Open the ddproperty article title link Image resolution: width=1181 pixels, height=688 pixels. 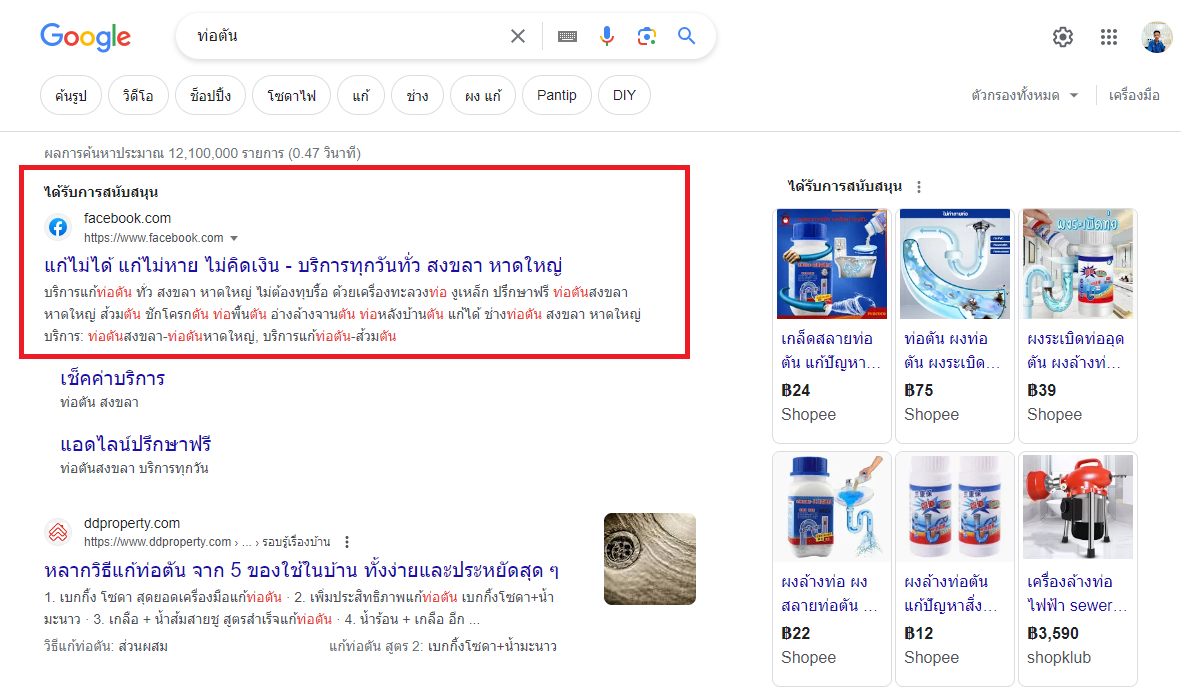click(x=301, y=570)
